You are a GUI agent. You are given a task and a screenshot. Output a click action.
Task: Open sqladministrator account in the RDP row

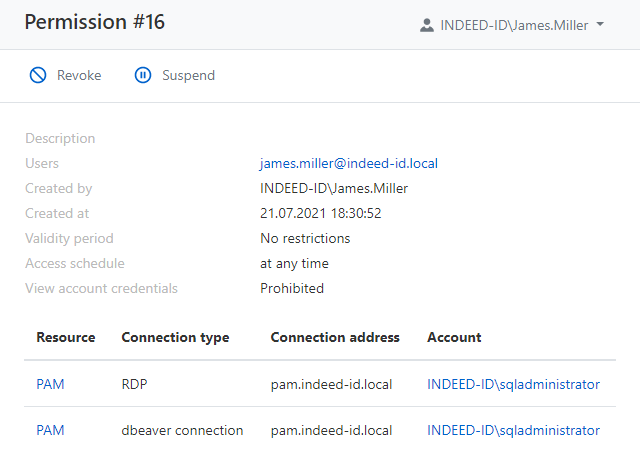point(513,384)
